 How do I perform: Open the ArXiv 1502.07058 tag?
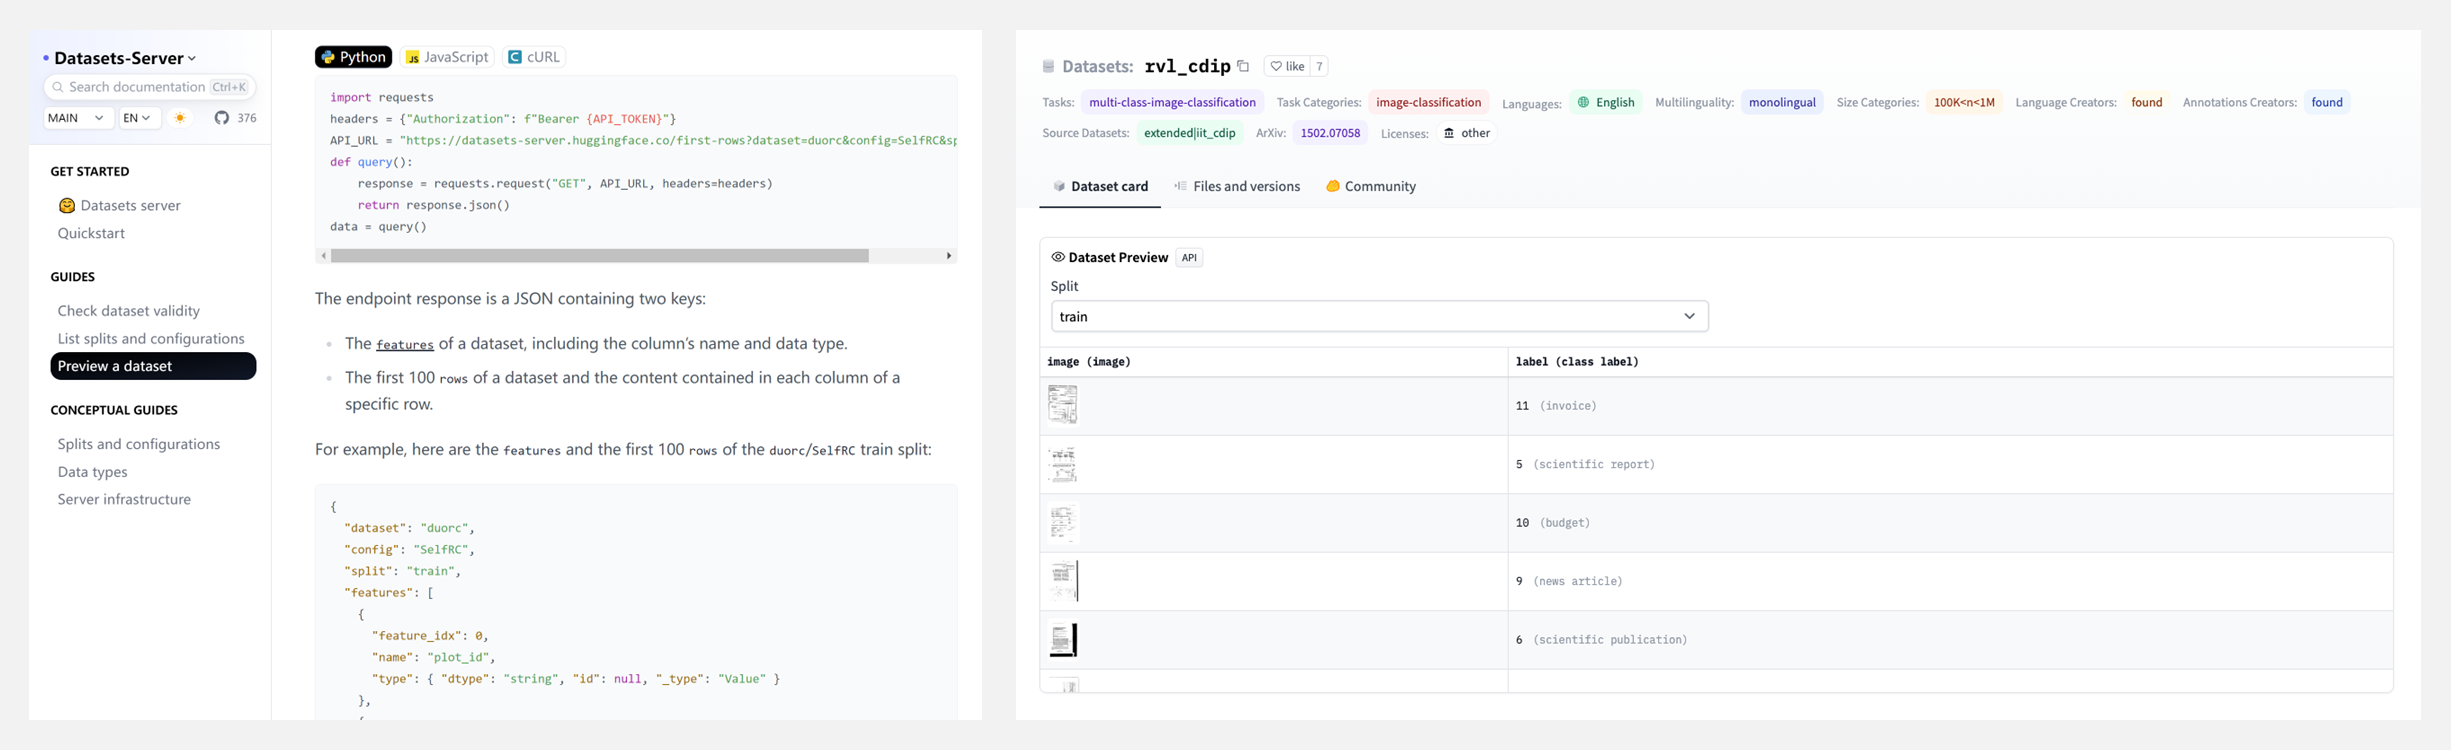(x=1330, y=133)
